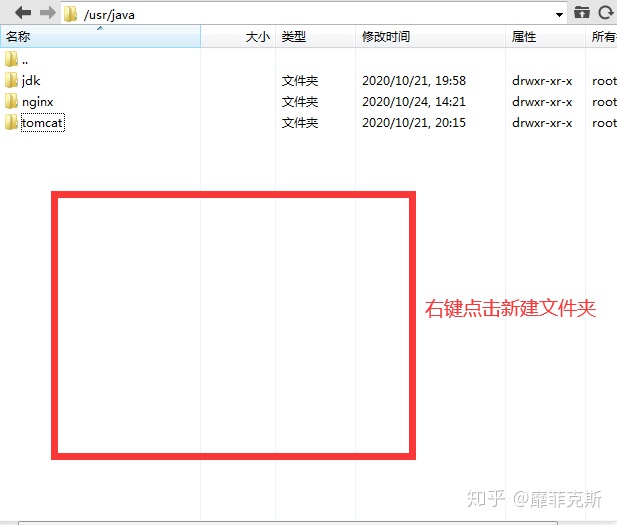This screenshot has width=617, height=525.
Task: Click the drwxr-xr-x attribute of nginx
Action: click(x=542, y=102)
